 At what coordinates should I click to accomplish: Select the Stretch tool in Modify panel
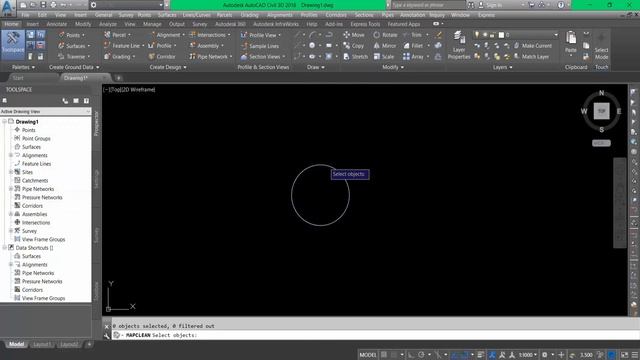356,57
